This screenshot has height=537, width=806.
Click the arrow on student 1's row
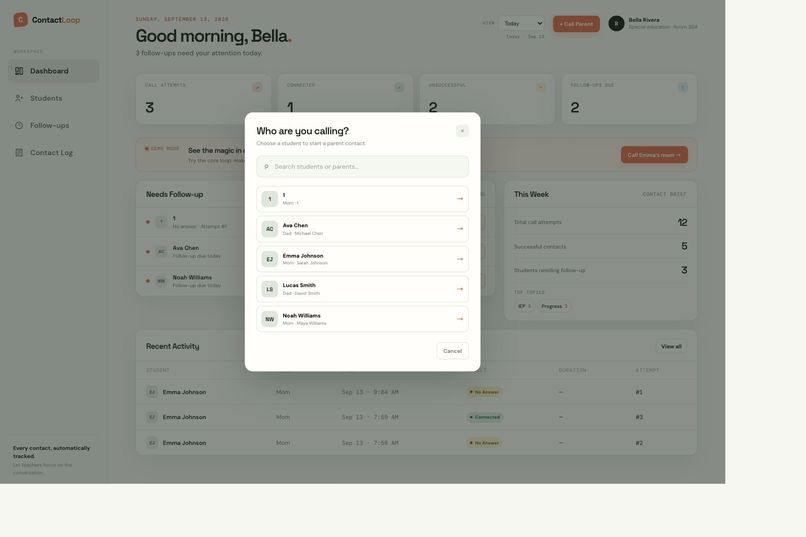460,199
